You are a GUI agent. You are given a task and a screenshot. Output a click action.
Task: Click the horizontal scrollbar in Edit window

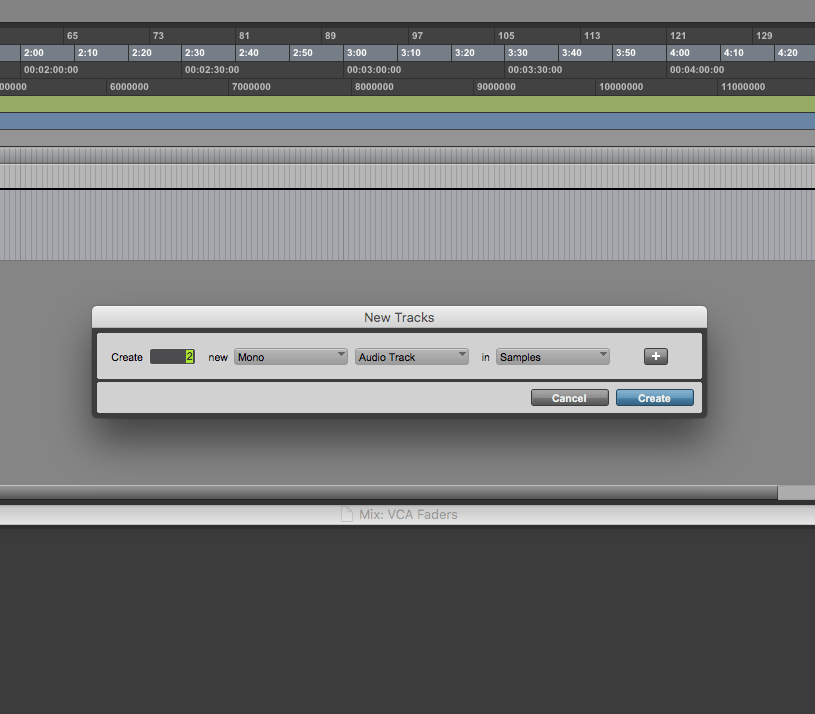point(389,492)
